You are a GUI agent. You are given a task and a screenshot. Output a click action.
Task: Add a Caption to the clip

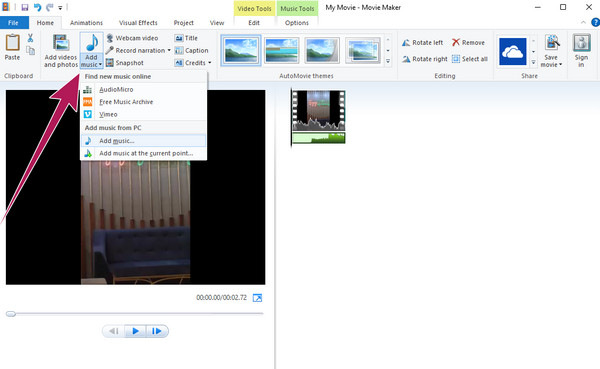pos(191,50)
